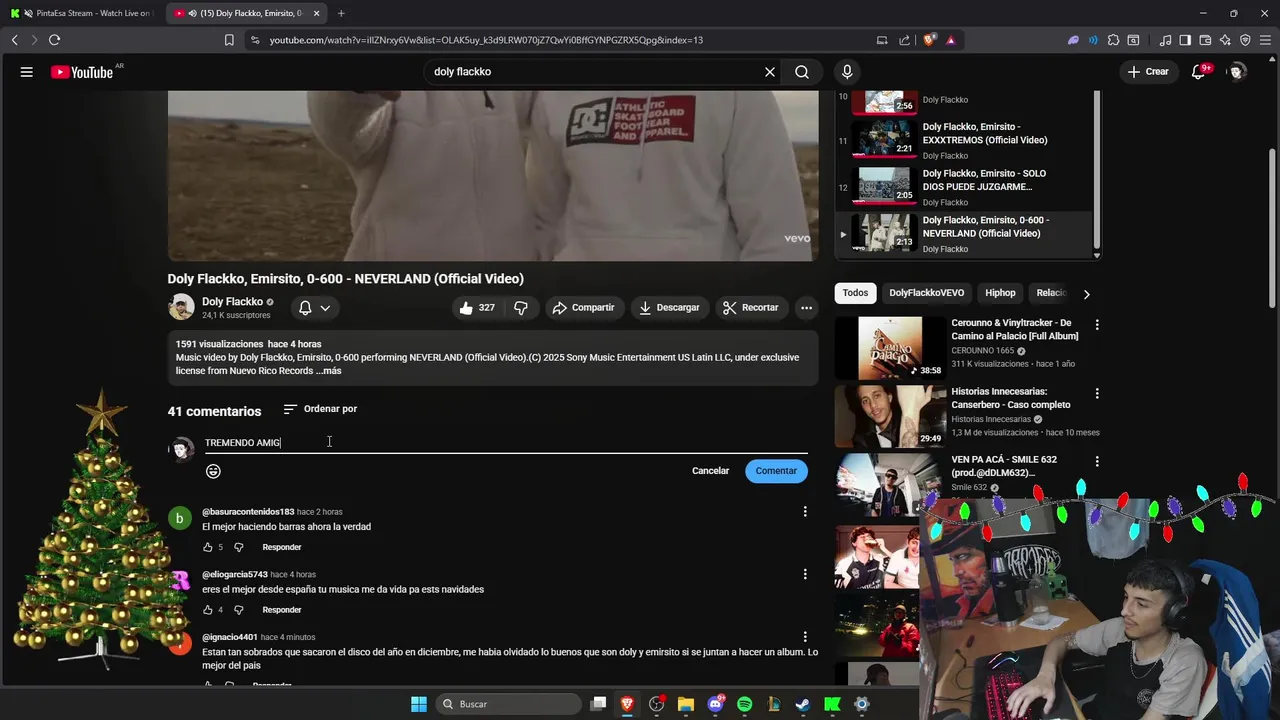
Task: Open the emoji picker for comment
Action: pos(213,471)
